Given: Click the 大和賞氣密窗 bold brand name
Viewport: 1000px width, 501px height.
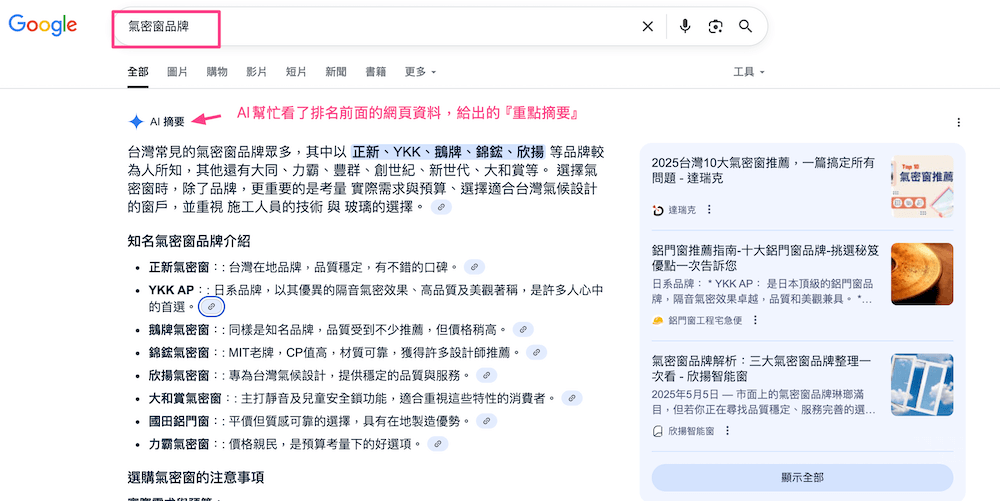Looking at the screenshot, I should [186, 399].
